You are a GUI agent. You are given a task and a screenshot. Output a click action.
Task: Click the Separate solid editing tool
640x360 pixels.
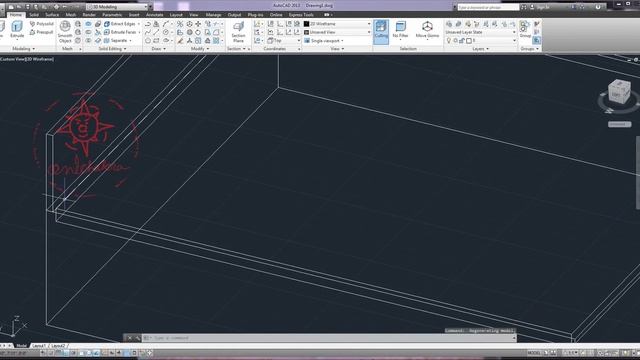click(116, 41)
